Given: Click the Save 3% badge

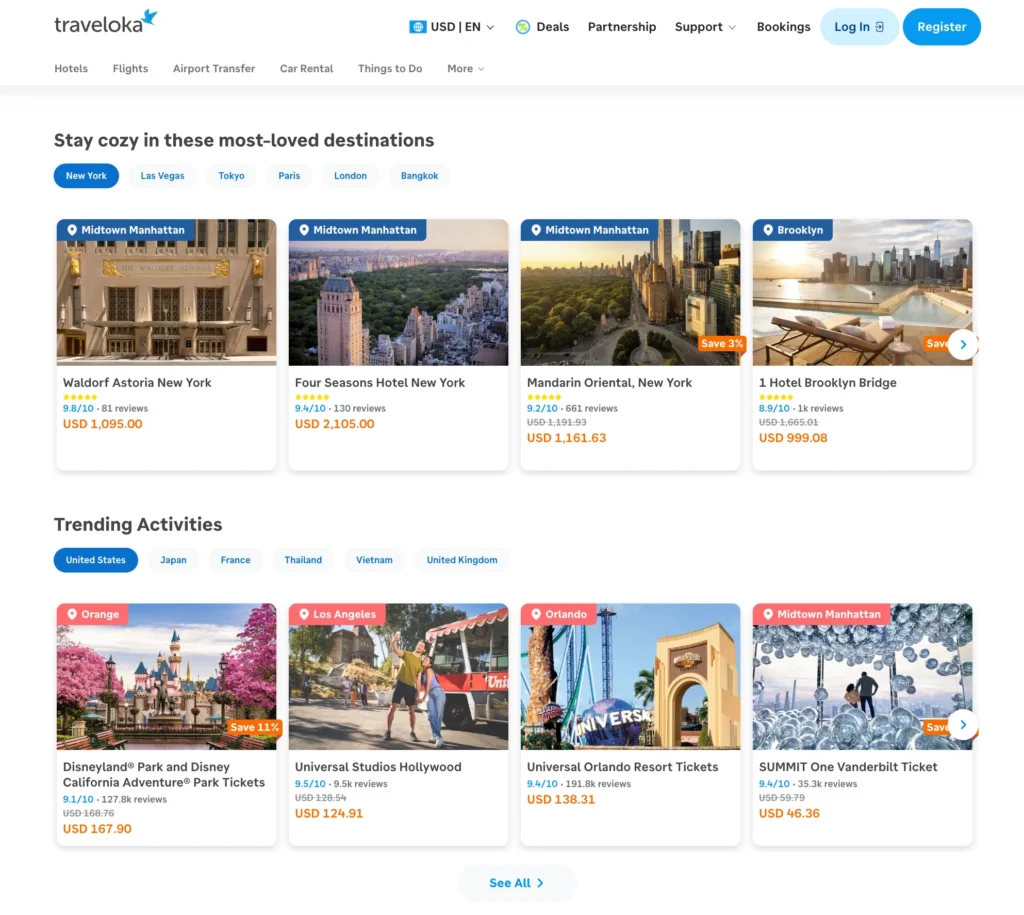Looking at the screenshot, I should click(722, 344).
